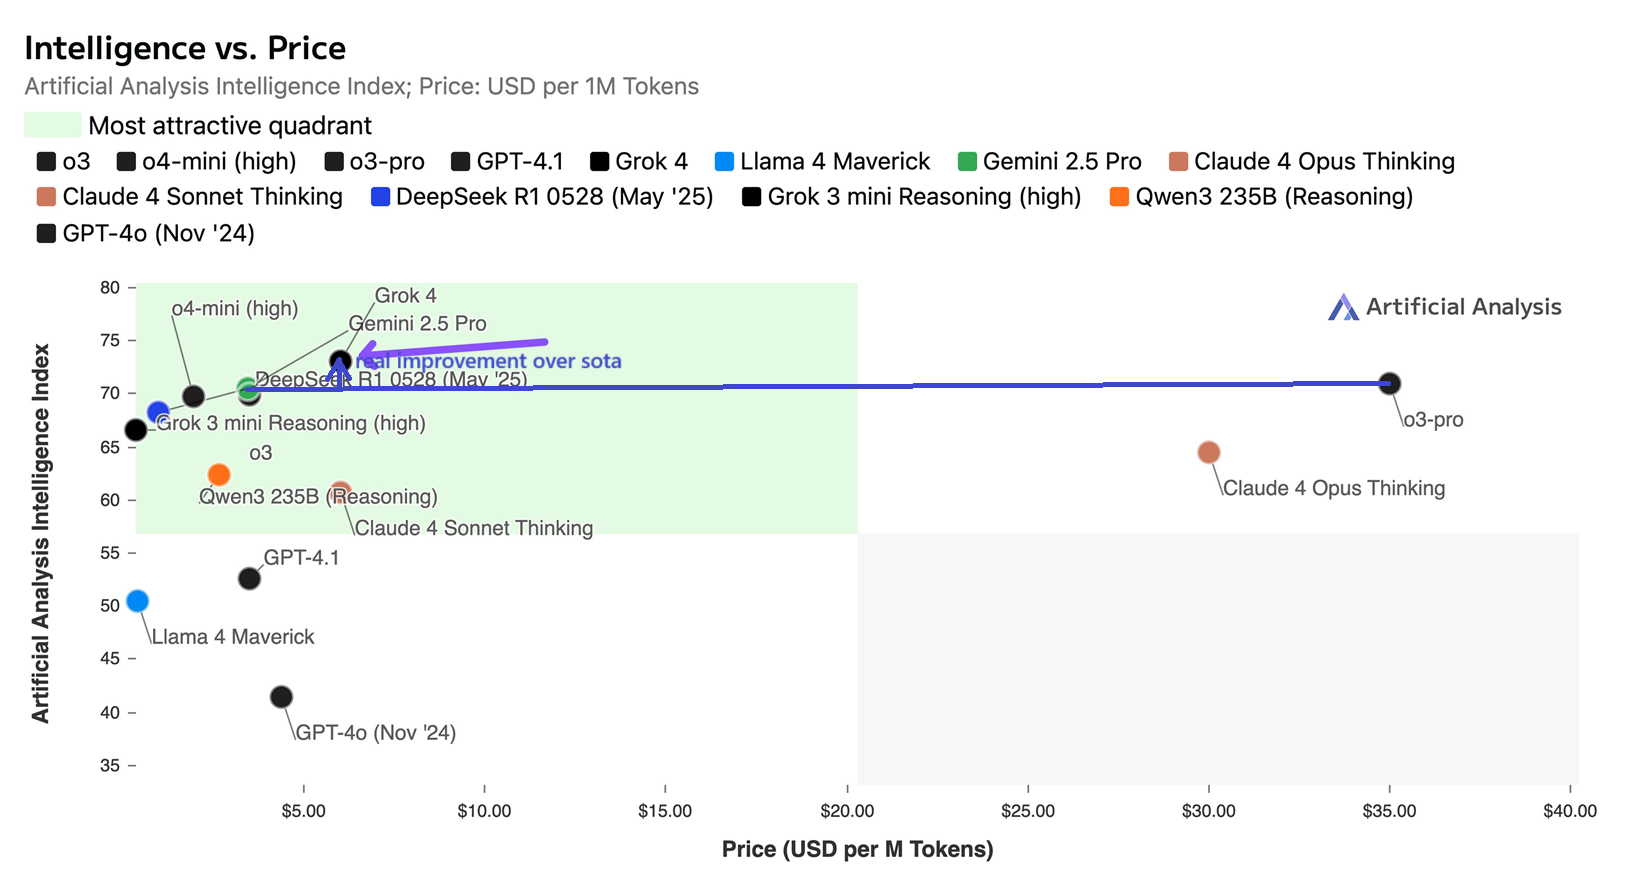Toggle Claude 4 Opus Thinking in the legend

point(1312,162)
